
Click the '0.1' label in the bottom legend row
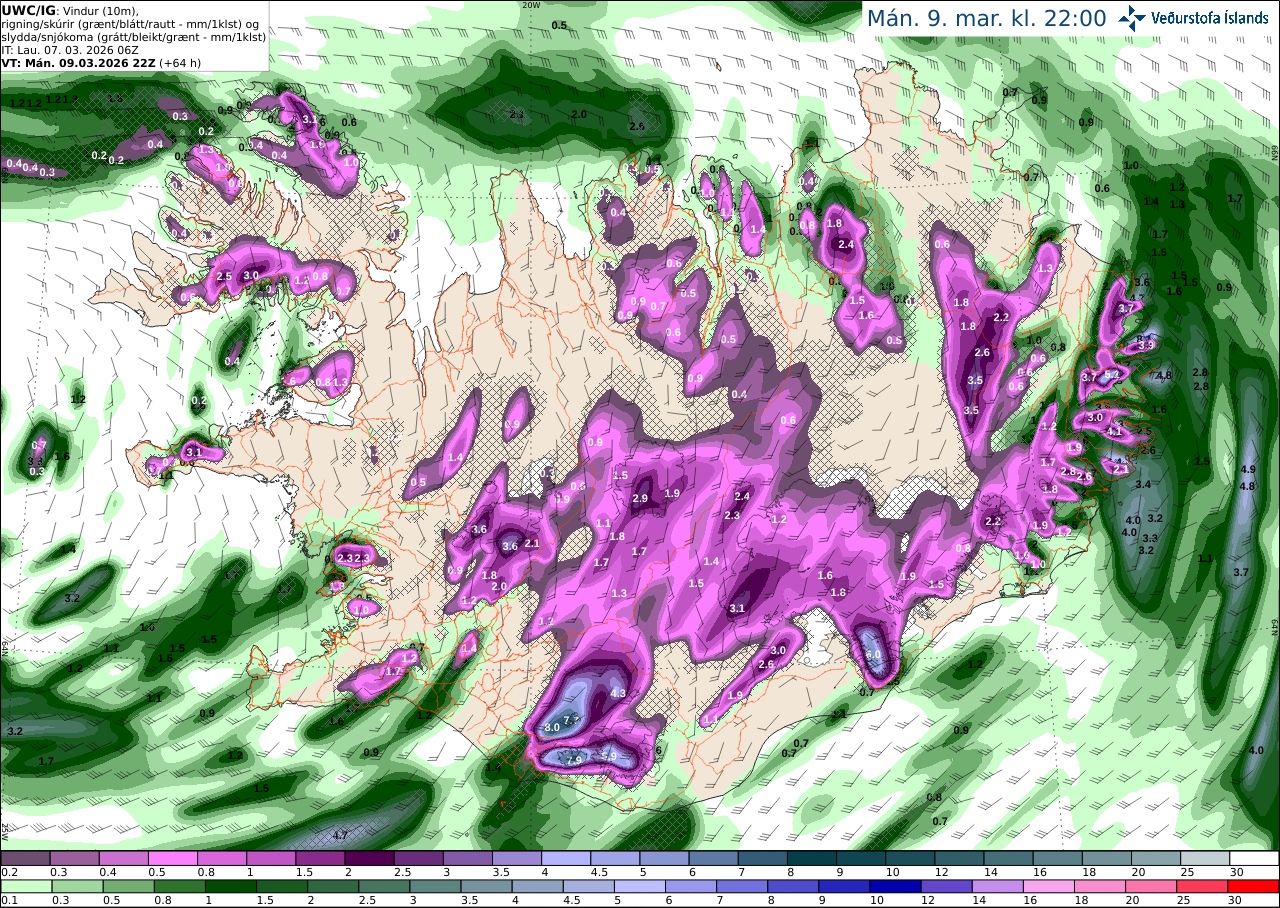(x=9, y=900)
